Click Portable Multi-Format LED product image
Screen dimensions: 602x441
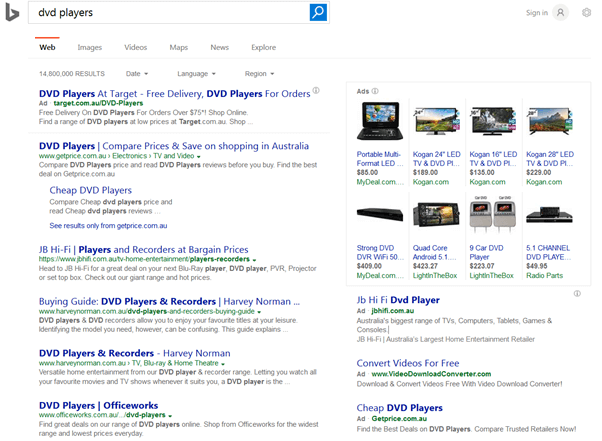(380, 121)
